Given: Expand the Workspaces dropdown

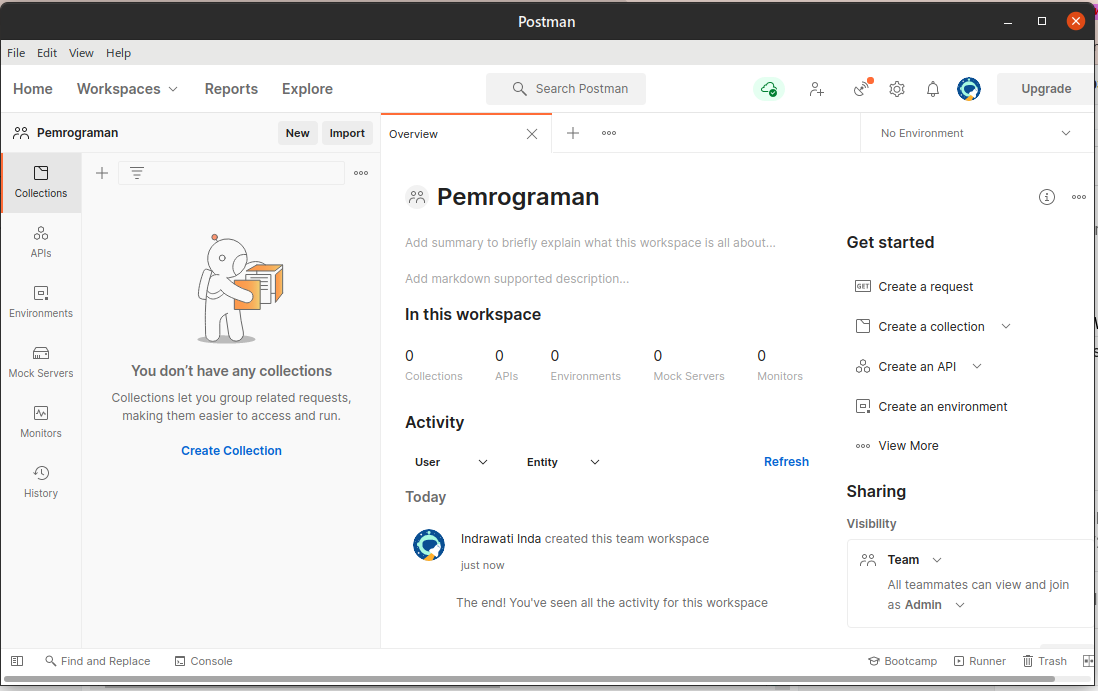Looking at the screenshot, I should (127, 89).
